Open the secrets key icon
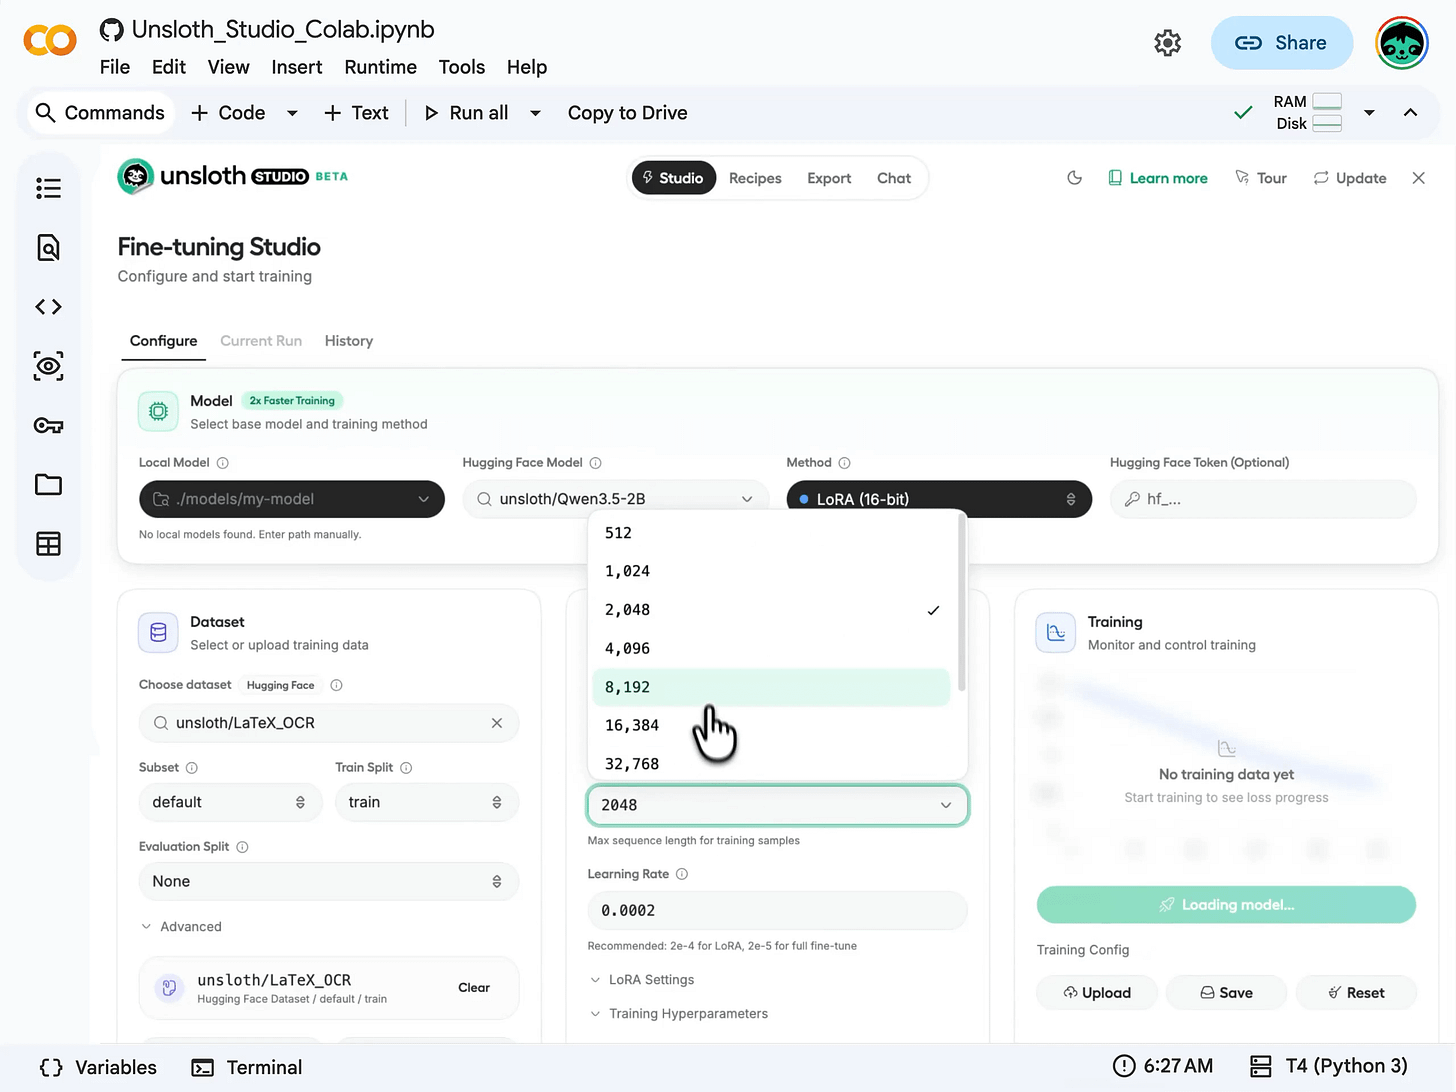 (x=48, y=426)
